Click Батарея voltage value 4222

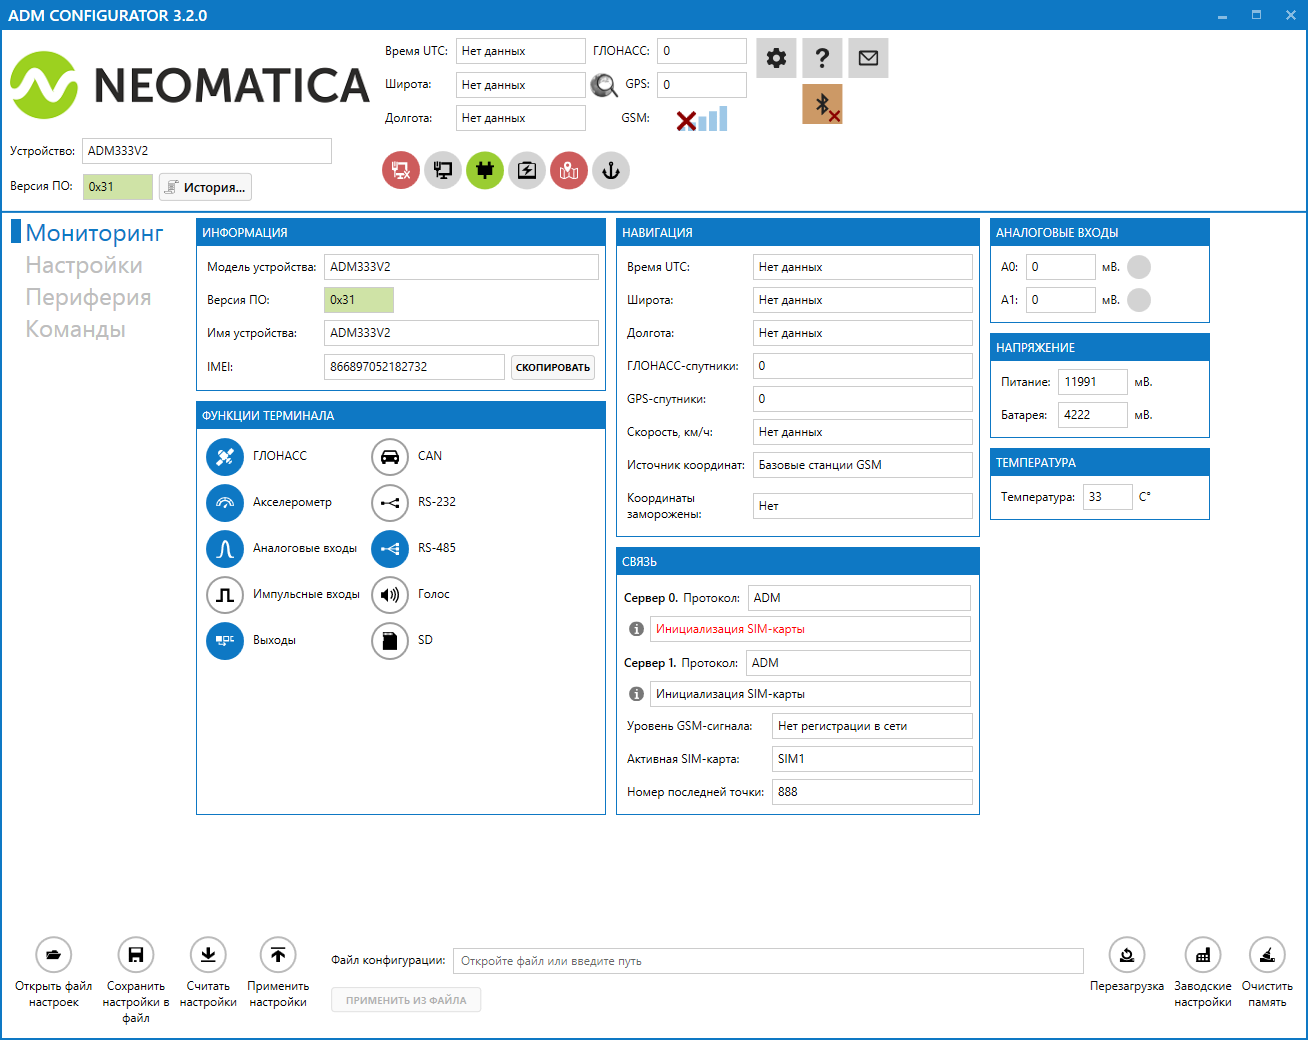[x=1093, y=415]
